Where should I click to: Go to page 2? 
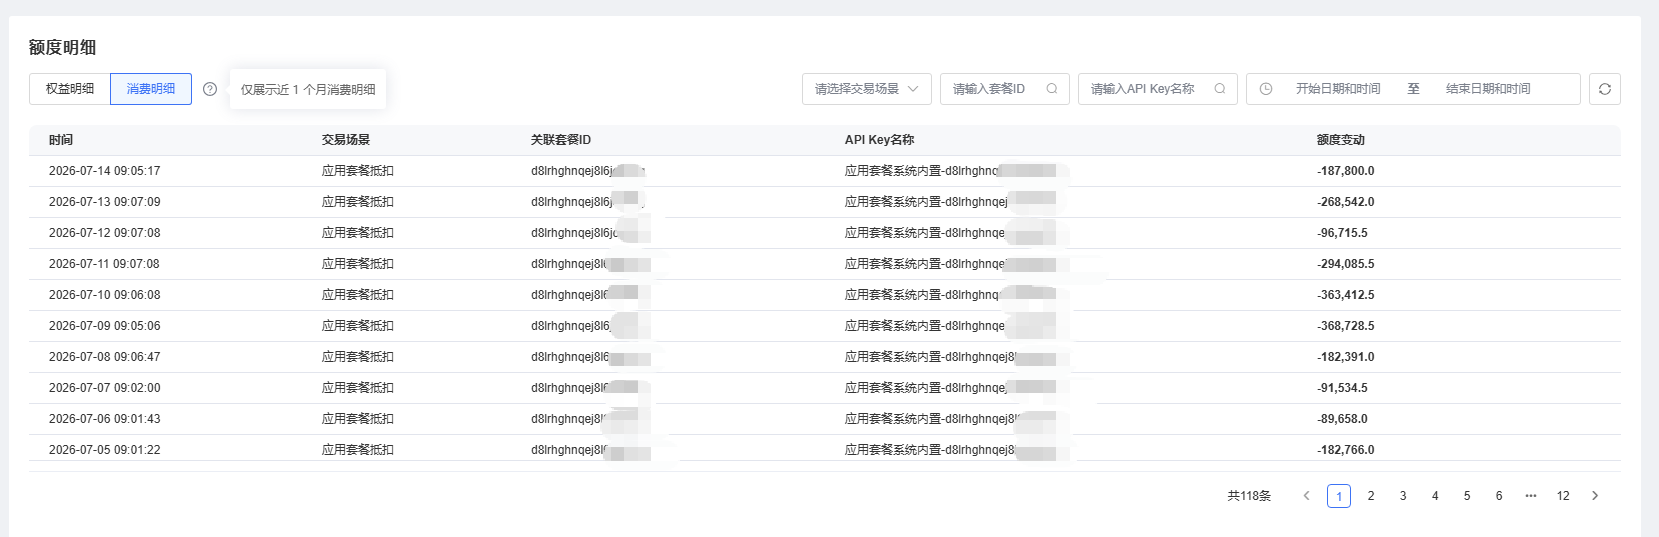point(1371,496)
